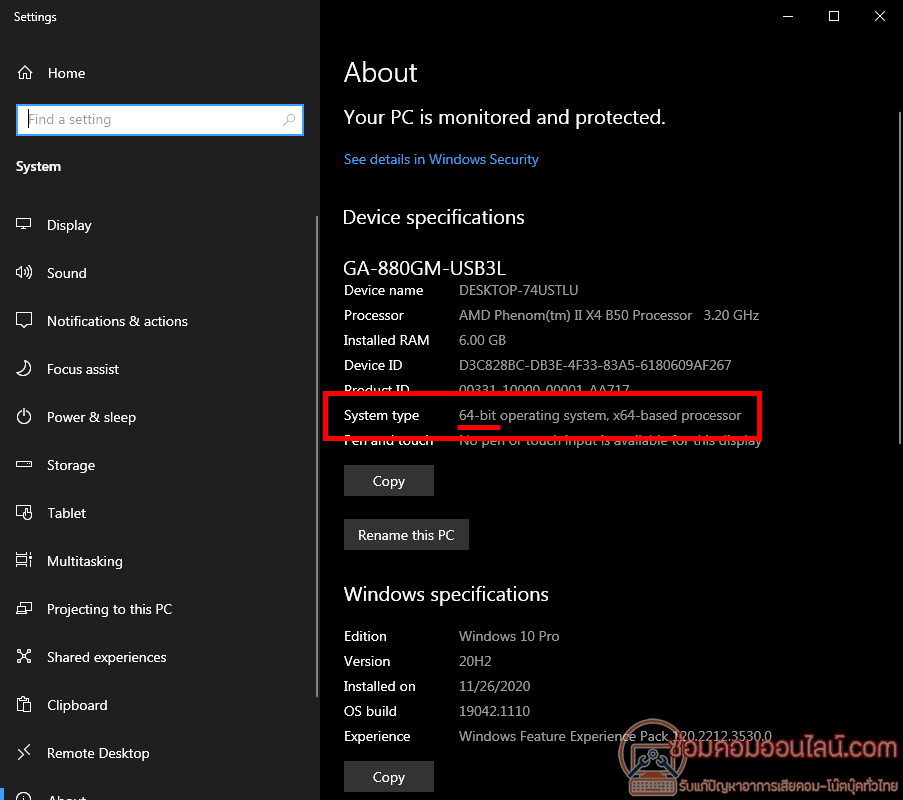Viewport: 903px width, 800px height.
Task: Copy the Windows specifications
Action: pos(389,777)
